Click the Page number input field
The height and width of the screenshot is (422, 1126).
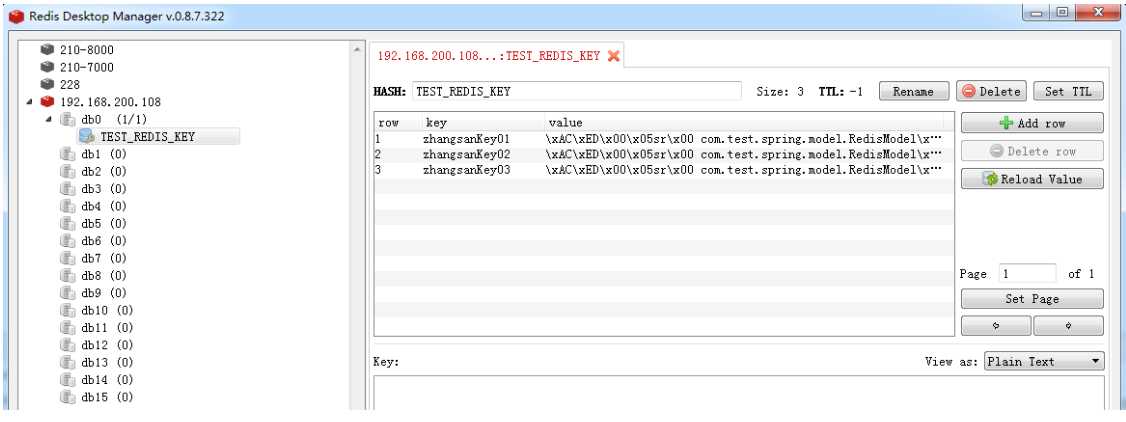pos(1027,273)
